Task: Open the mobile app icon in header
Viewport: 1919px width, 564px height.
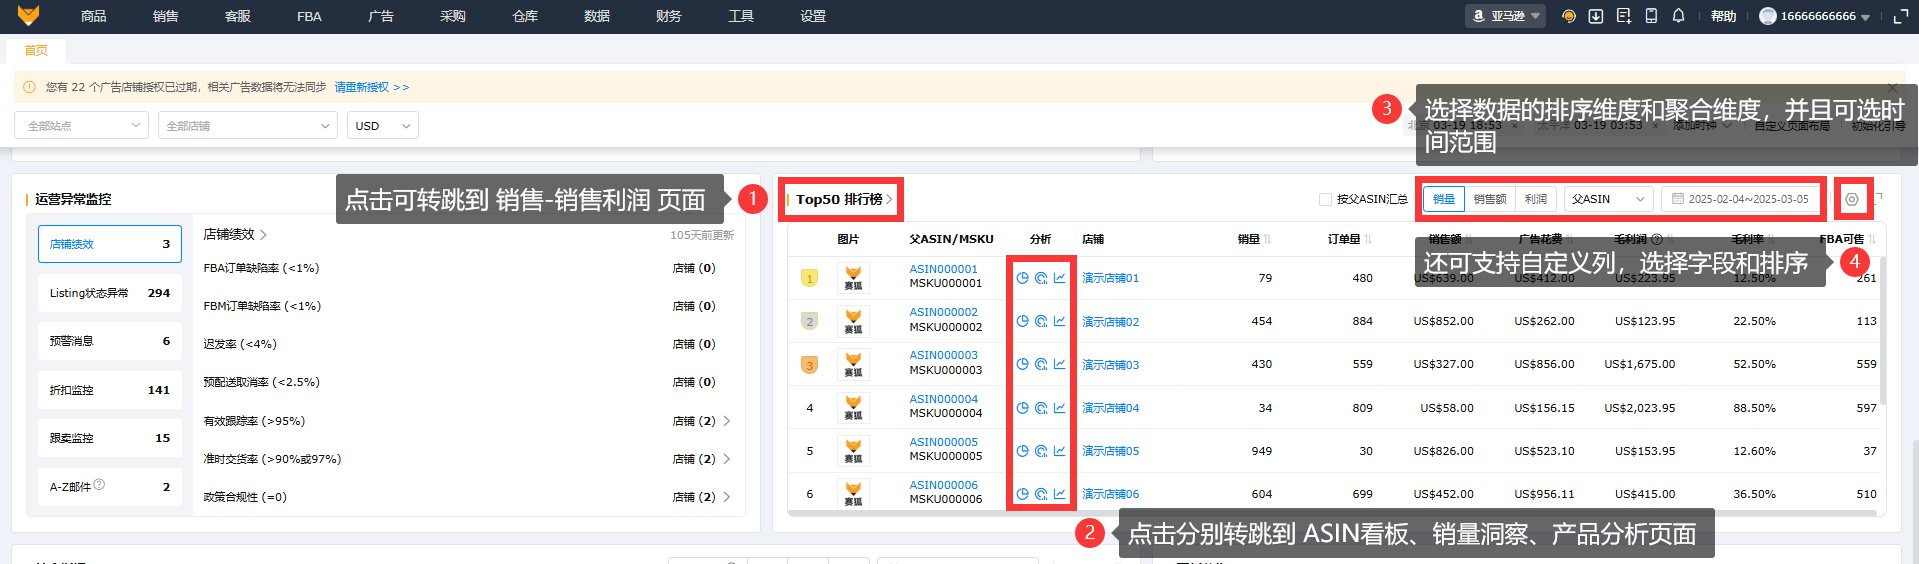Action: click(1651, 16)
